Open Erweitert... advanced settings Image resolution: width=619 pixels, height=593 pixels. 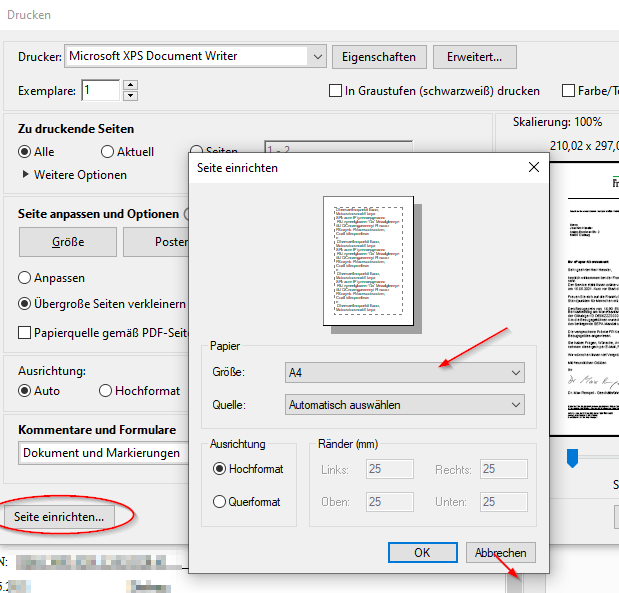475,57
